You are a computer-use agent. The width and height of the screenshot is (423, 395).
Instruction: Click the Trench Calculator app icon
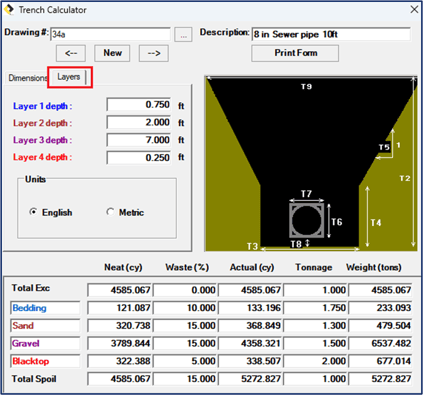[x=9, y=10]
